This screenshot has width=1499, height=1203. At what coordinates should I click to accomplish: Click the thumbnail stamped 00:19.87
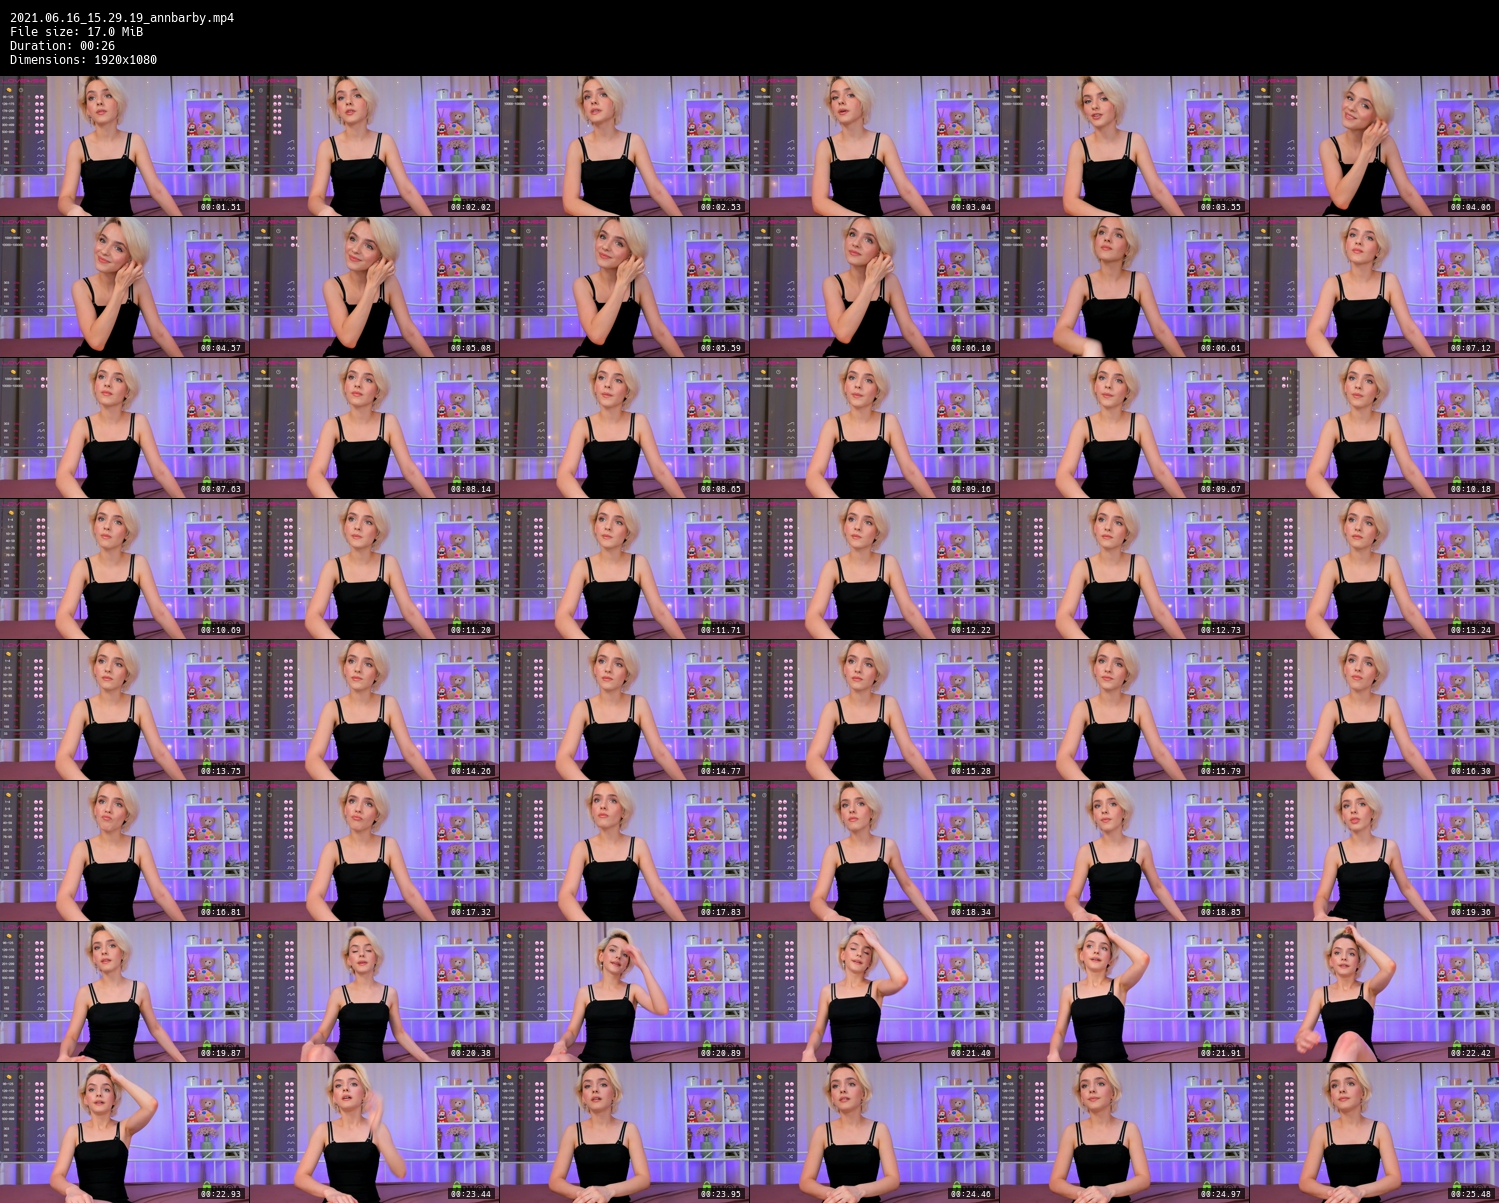coord(124,992)
